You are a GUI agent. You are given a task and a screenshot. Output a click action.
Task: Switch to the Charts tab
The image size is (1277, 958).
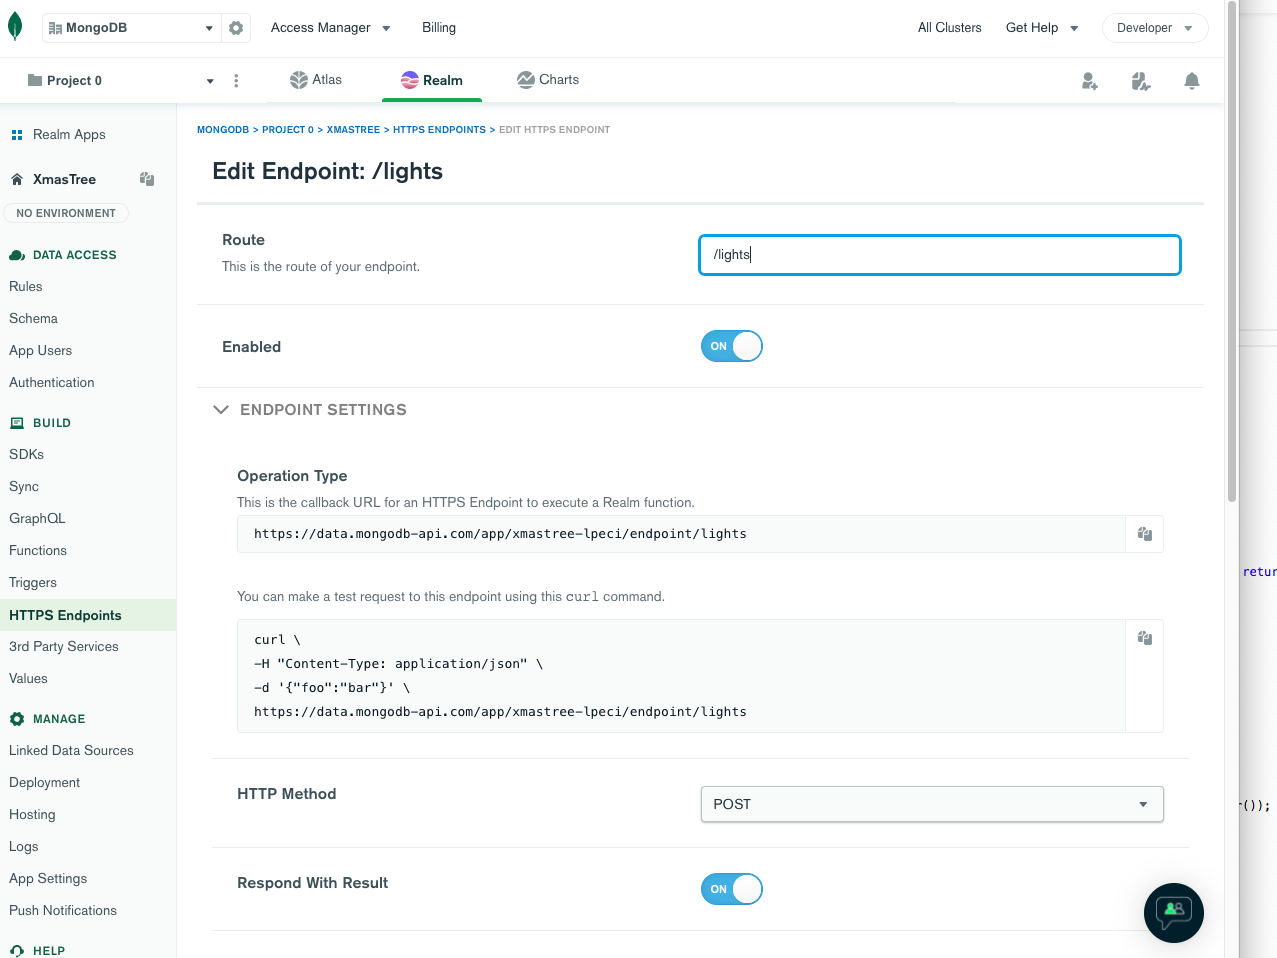548,80
